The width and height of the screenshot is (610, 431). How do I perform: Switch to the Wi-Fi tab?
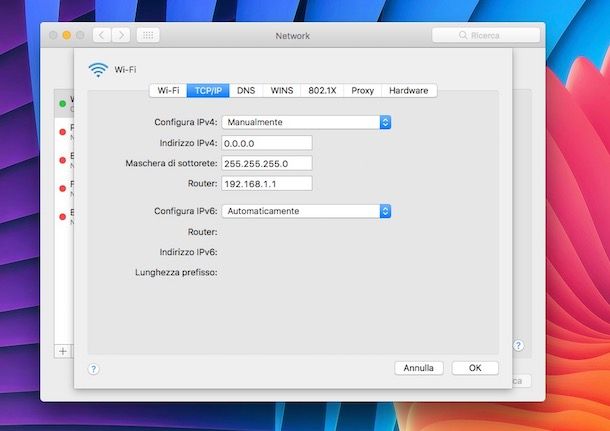tap(167, 90)
